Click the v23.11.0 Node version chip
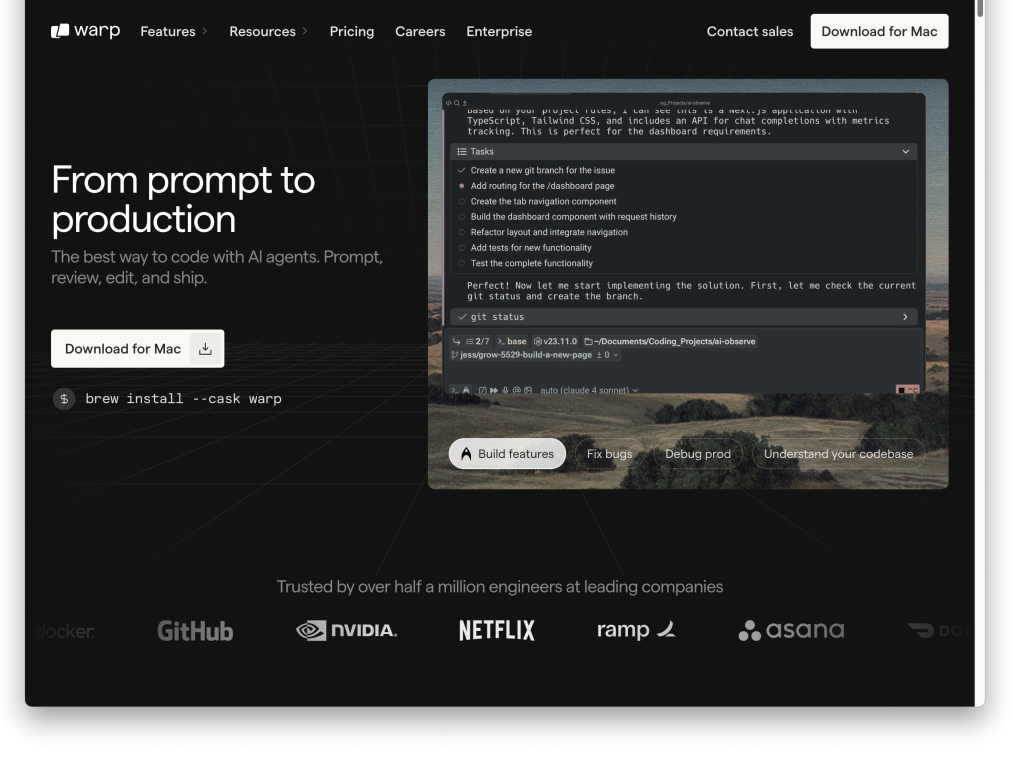 555,341
